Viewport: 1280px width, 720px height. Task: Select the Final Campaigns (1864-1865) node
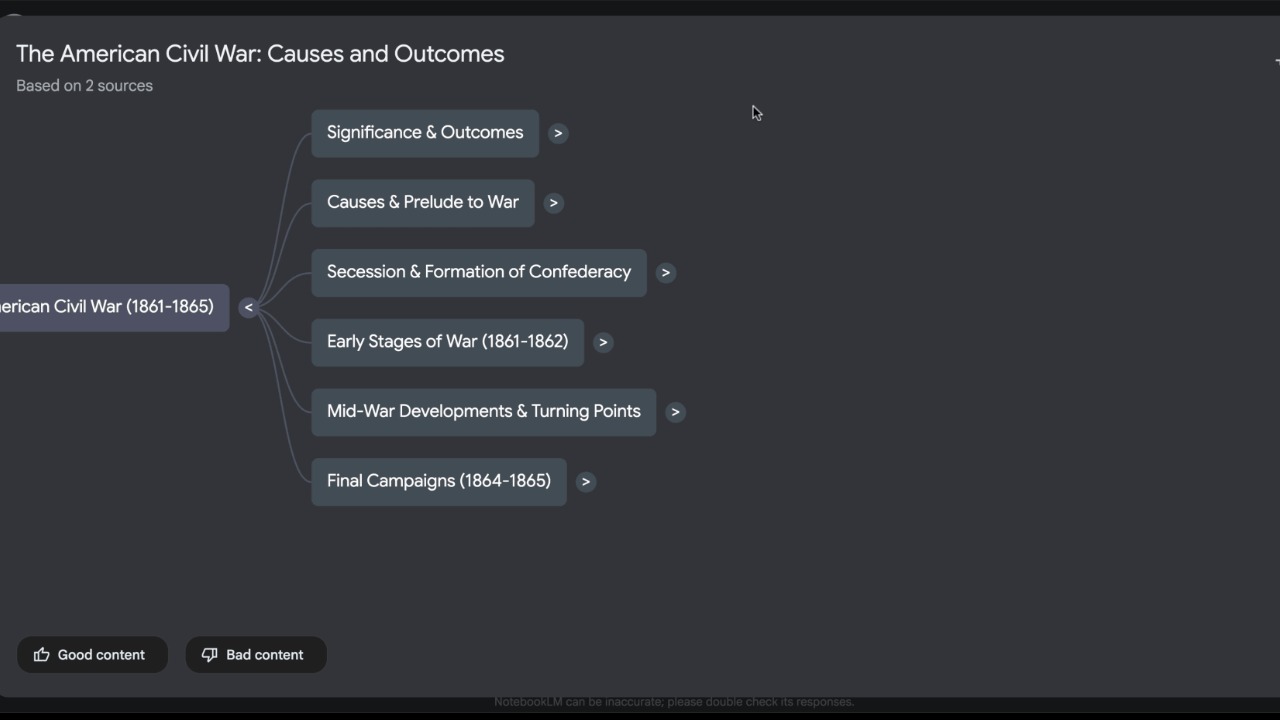point(439,482)
